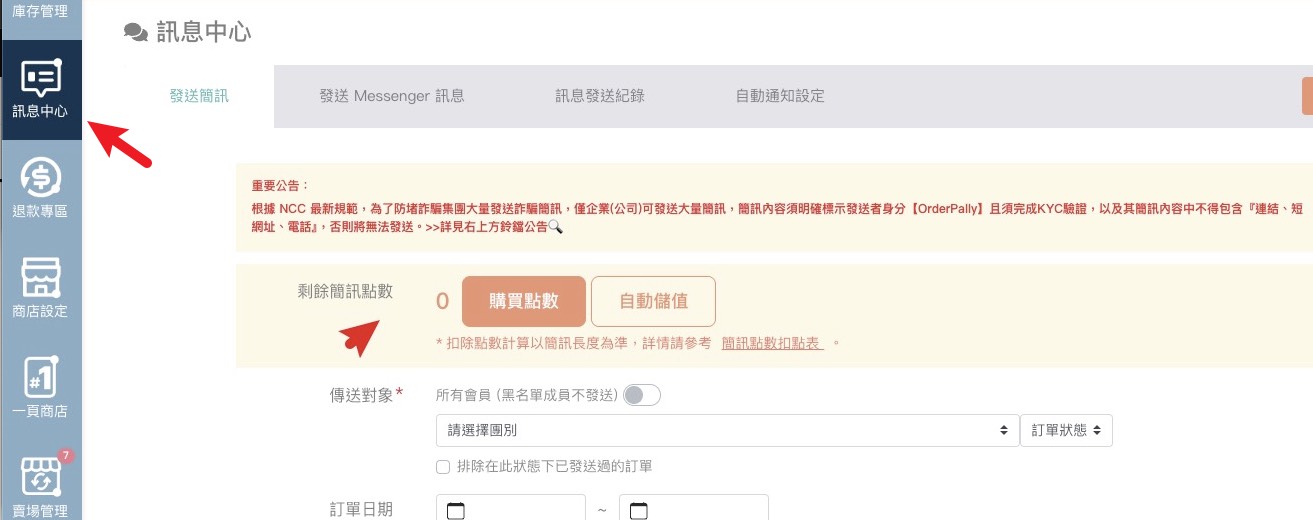Switch to 發送 Messenger 訊息 tab
Image resolution: width=1313 pixels, height=520 pixels.
point(392,96)
